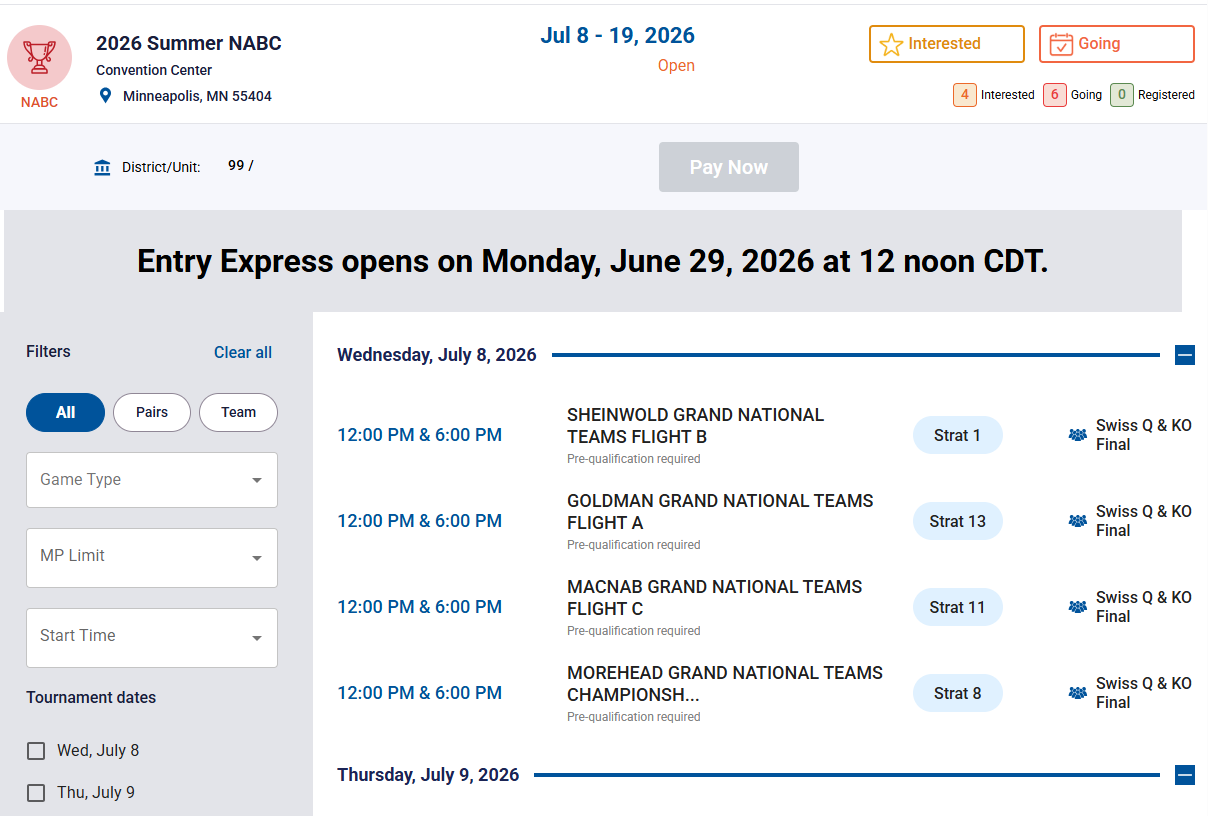Click the Clear all filters link
1208x816 pixels.
click(x=243, y=352)
